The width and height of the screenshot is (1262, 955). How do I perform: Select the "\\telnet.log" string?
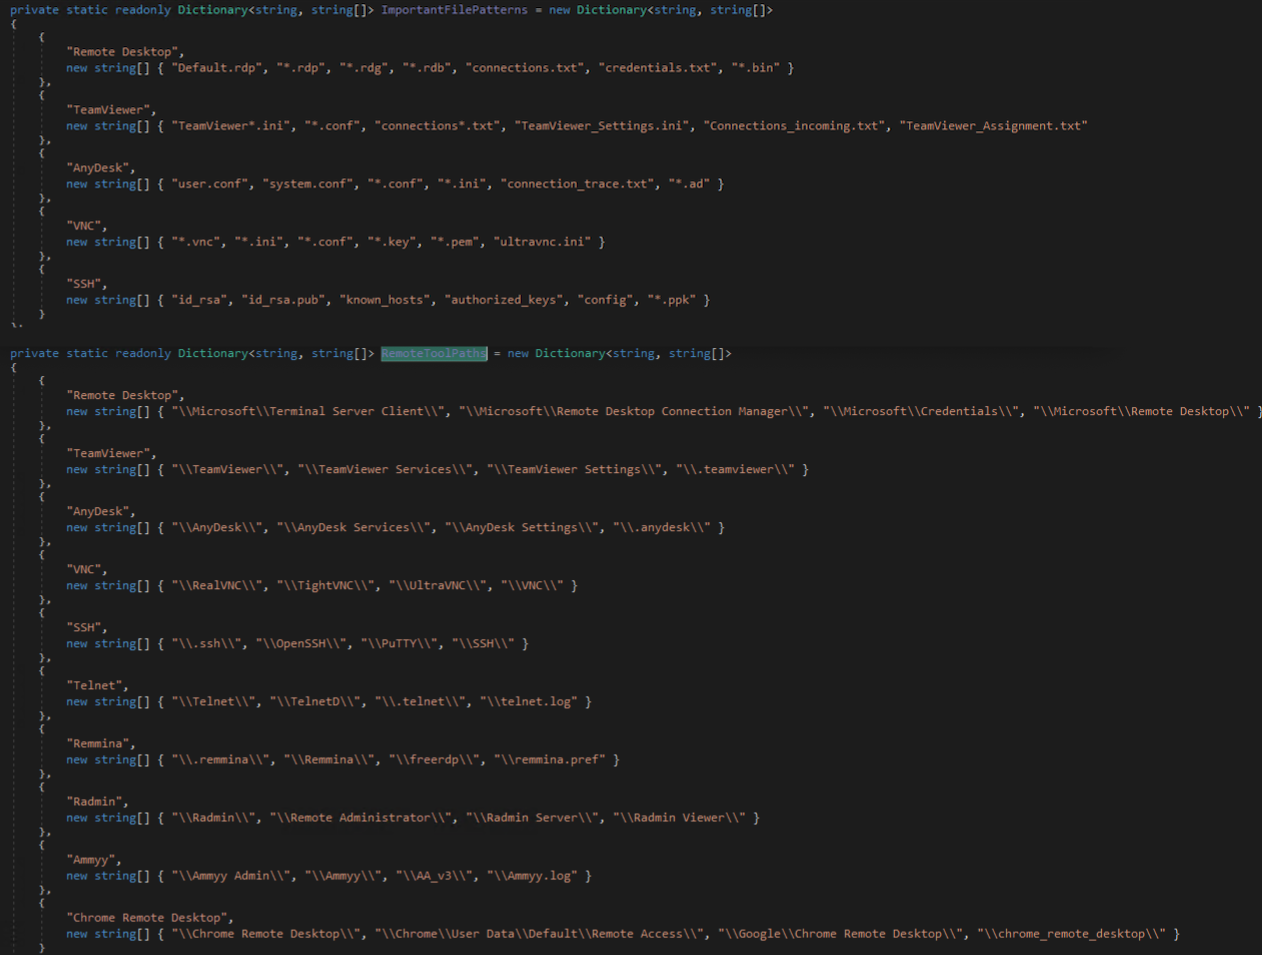(529, 702)
